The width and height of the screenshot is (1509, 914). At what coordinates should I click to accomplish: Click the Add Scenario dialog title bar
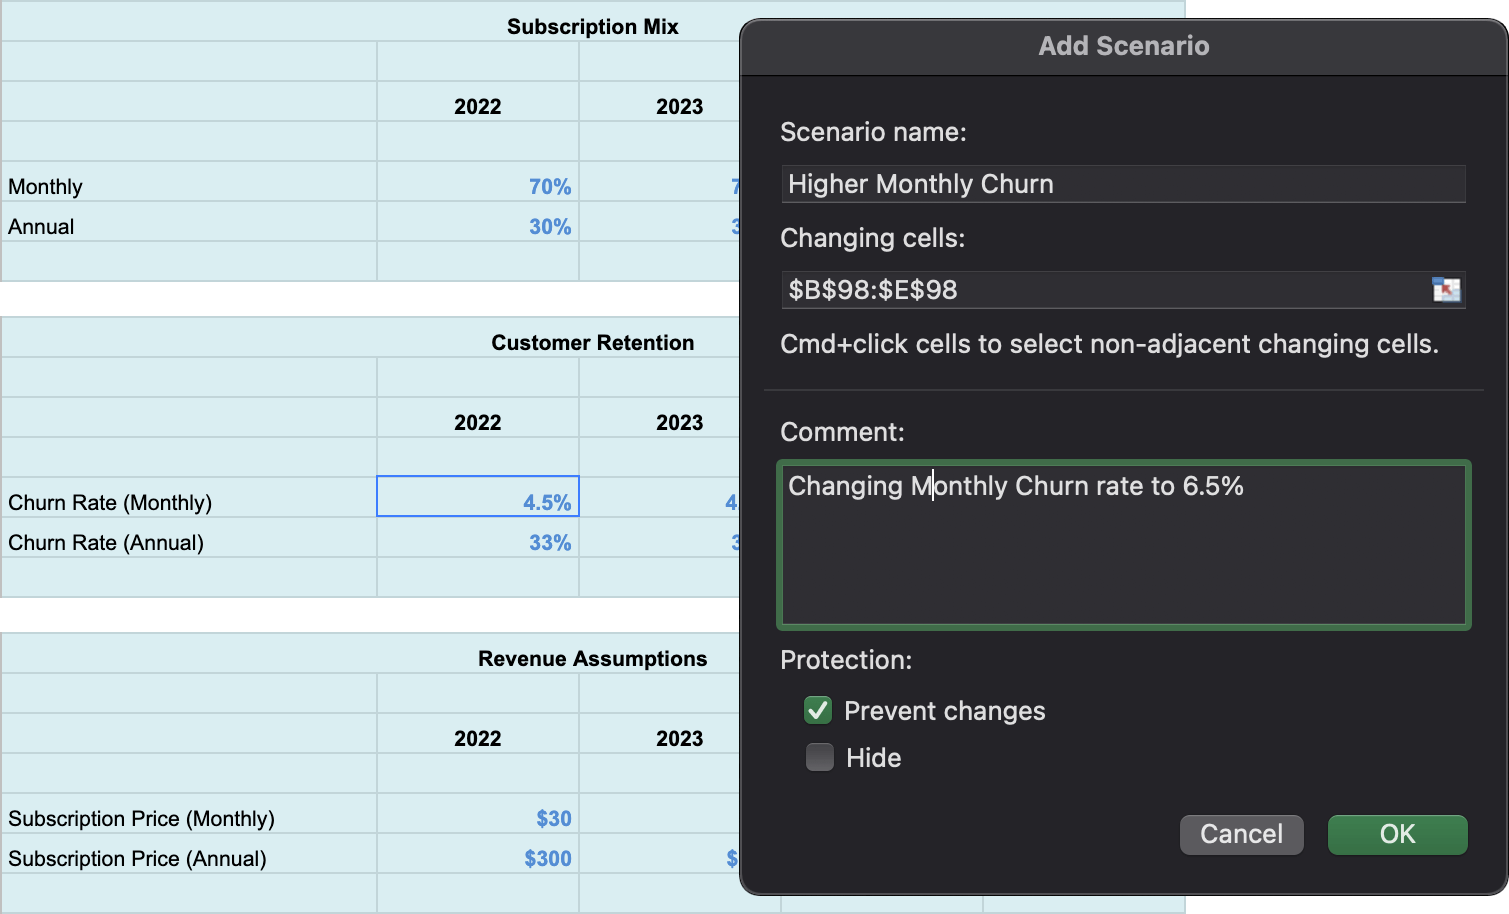click(x=1123, y=46)
